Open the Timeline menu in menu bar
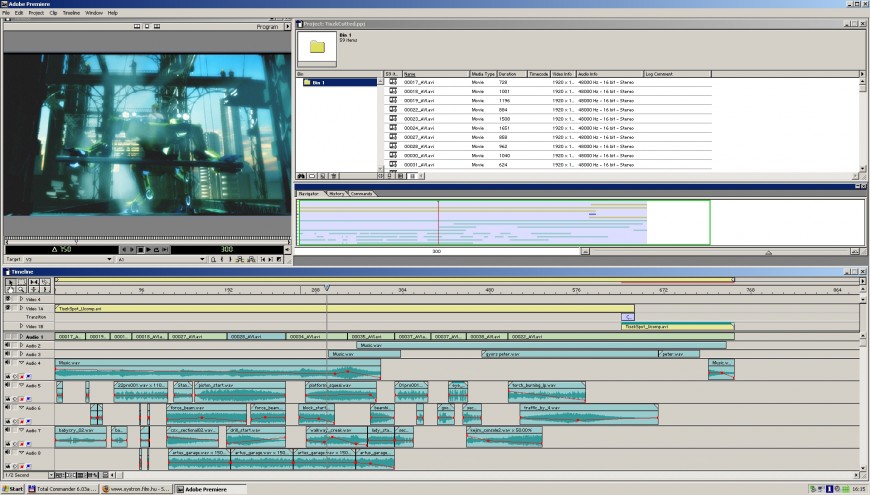Image resolution: width=870 pixels, height=495 pixels. [71, 13]
